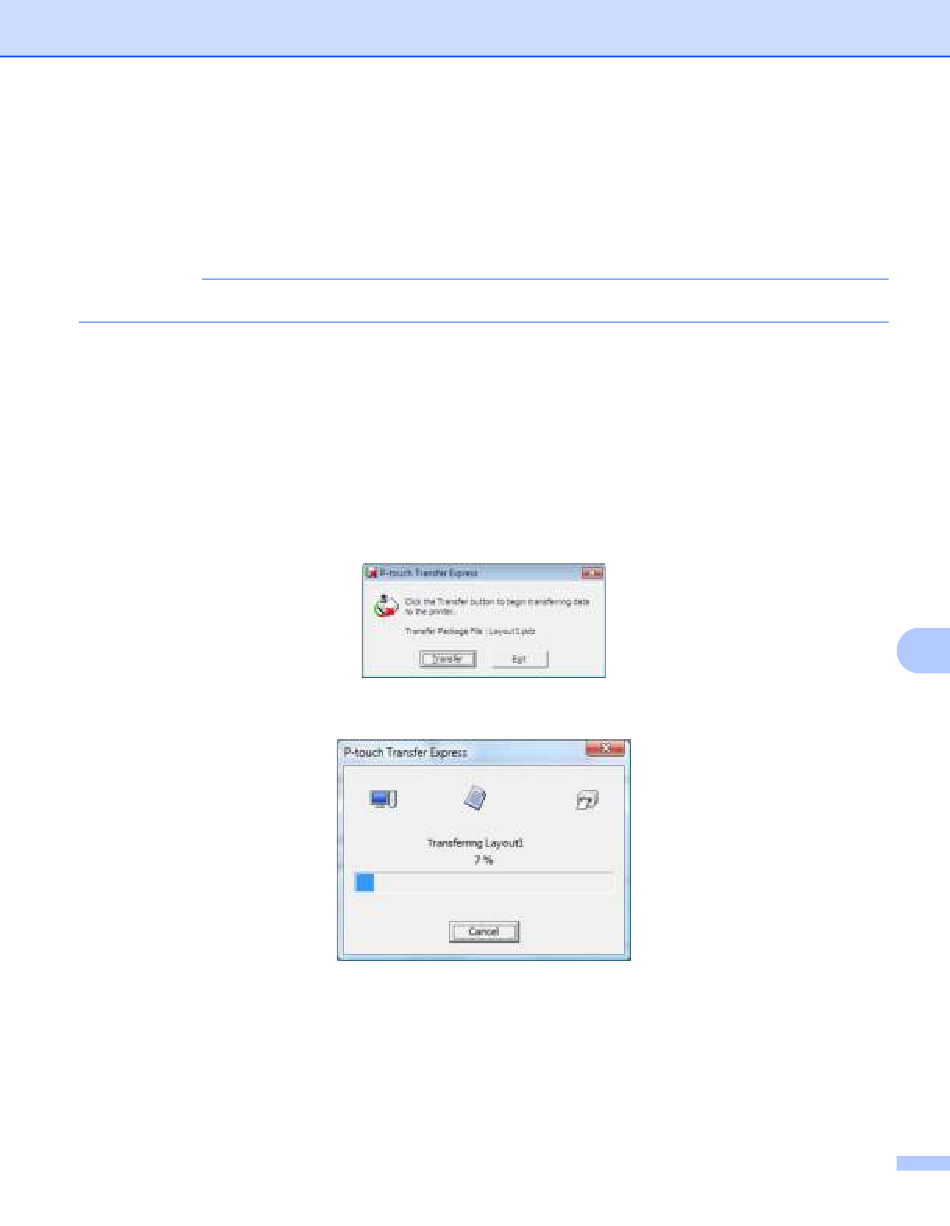Cancel the Layout1 transfer in progress

(484, 931)
